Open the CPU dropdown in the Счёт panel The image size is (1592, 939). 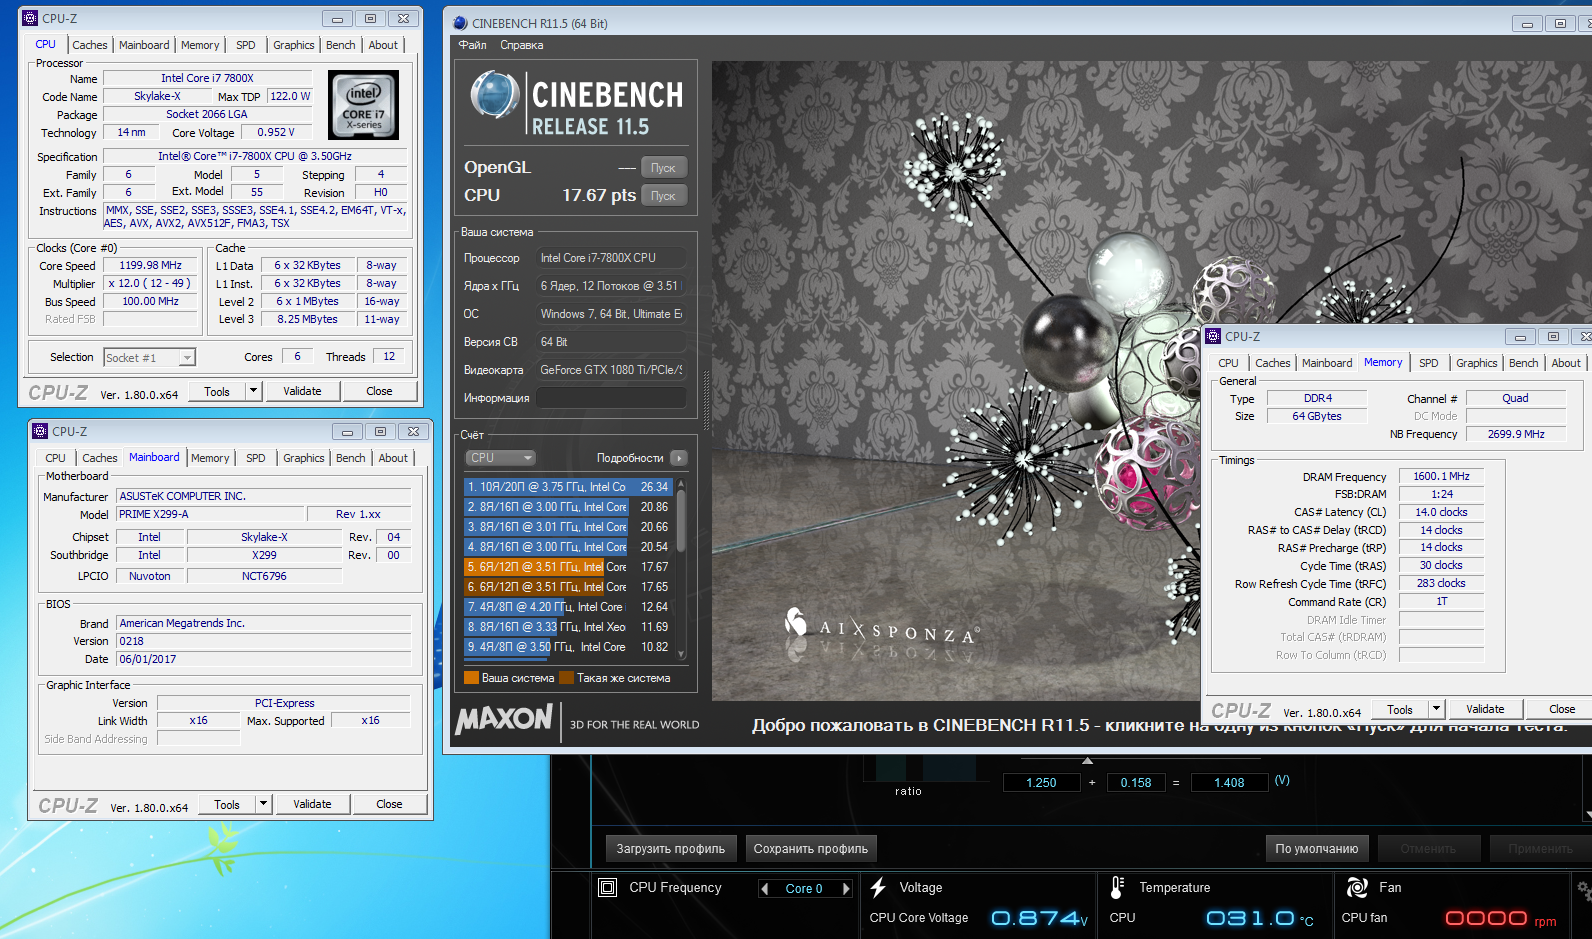[501, 458]
